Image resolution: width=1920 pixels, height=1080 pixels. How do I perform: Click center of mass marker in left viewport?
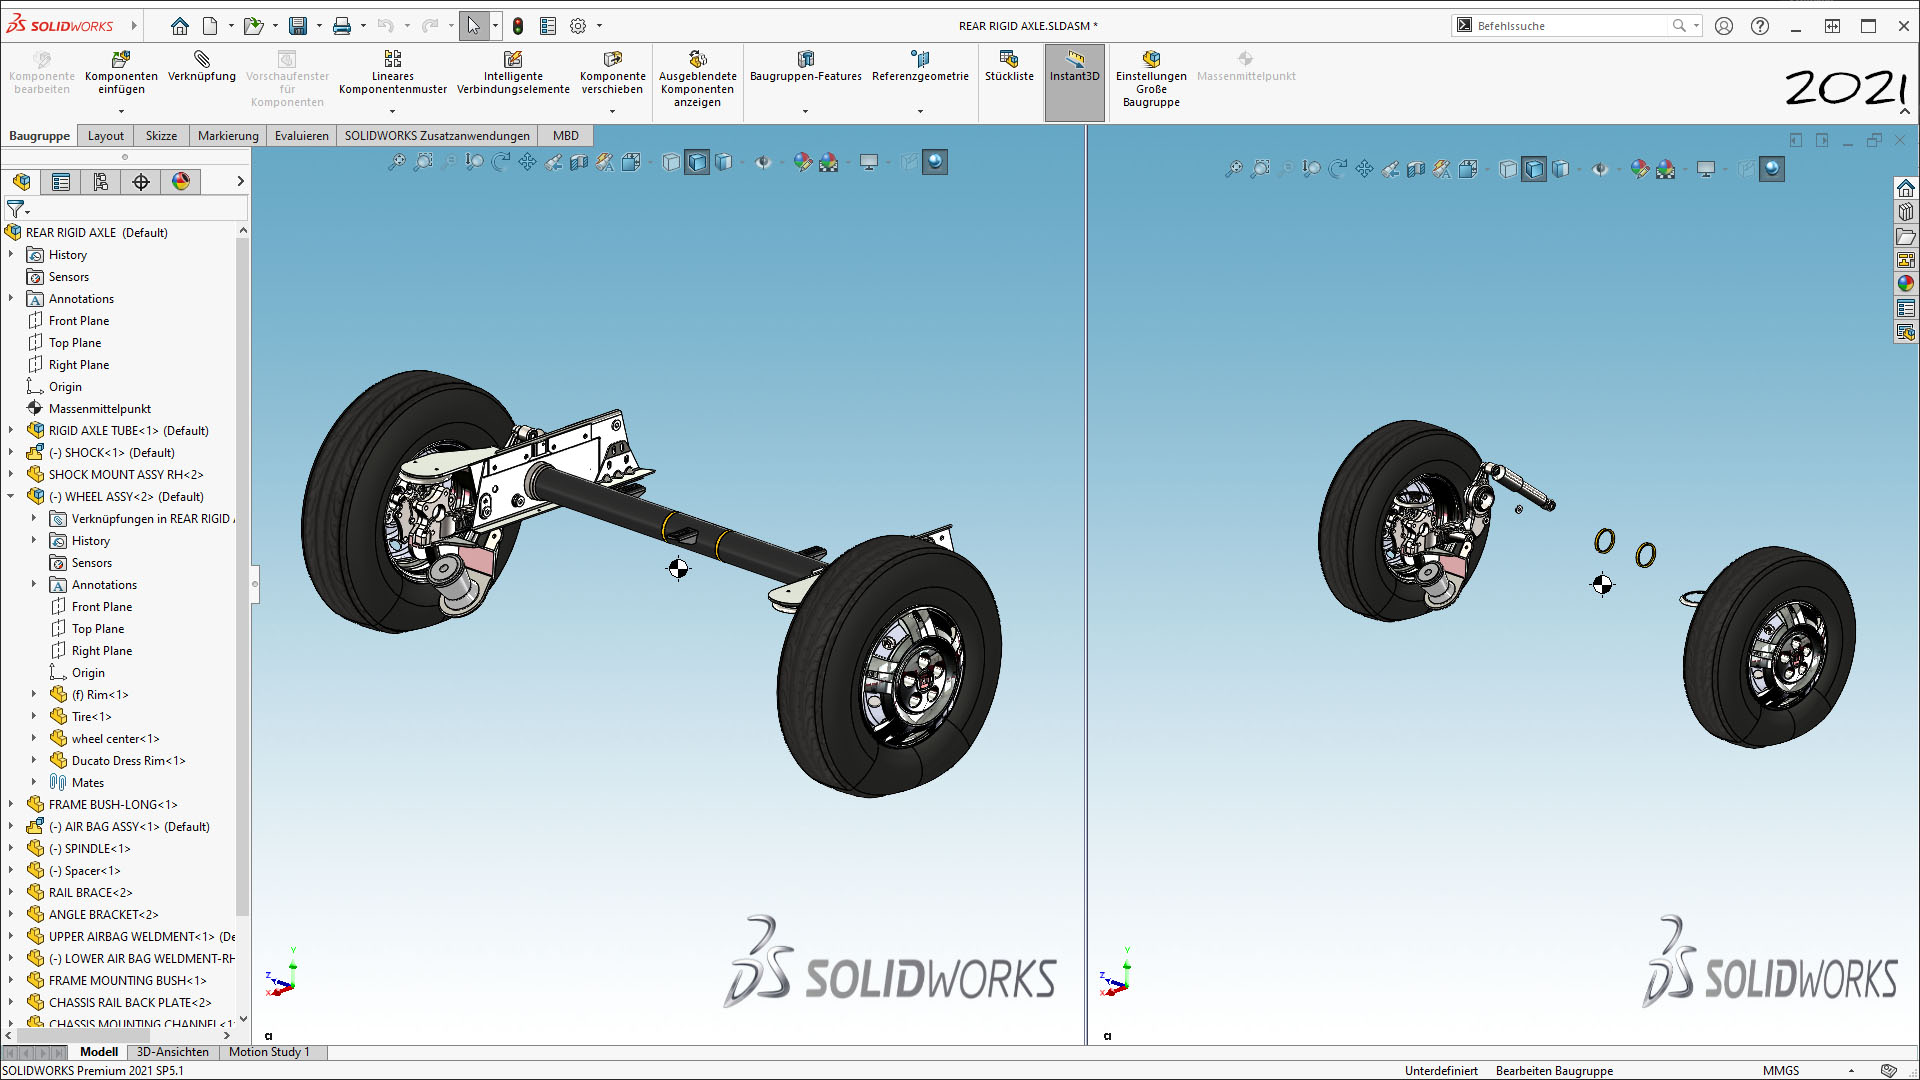point(678,569)
